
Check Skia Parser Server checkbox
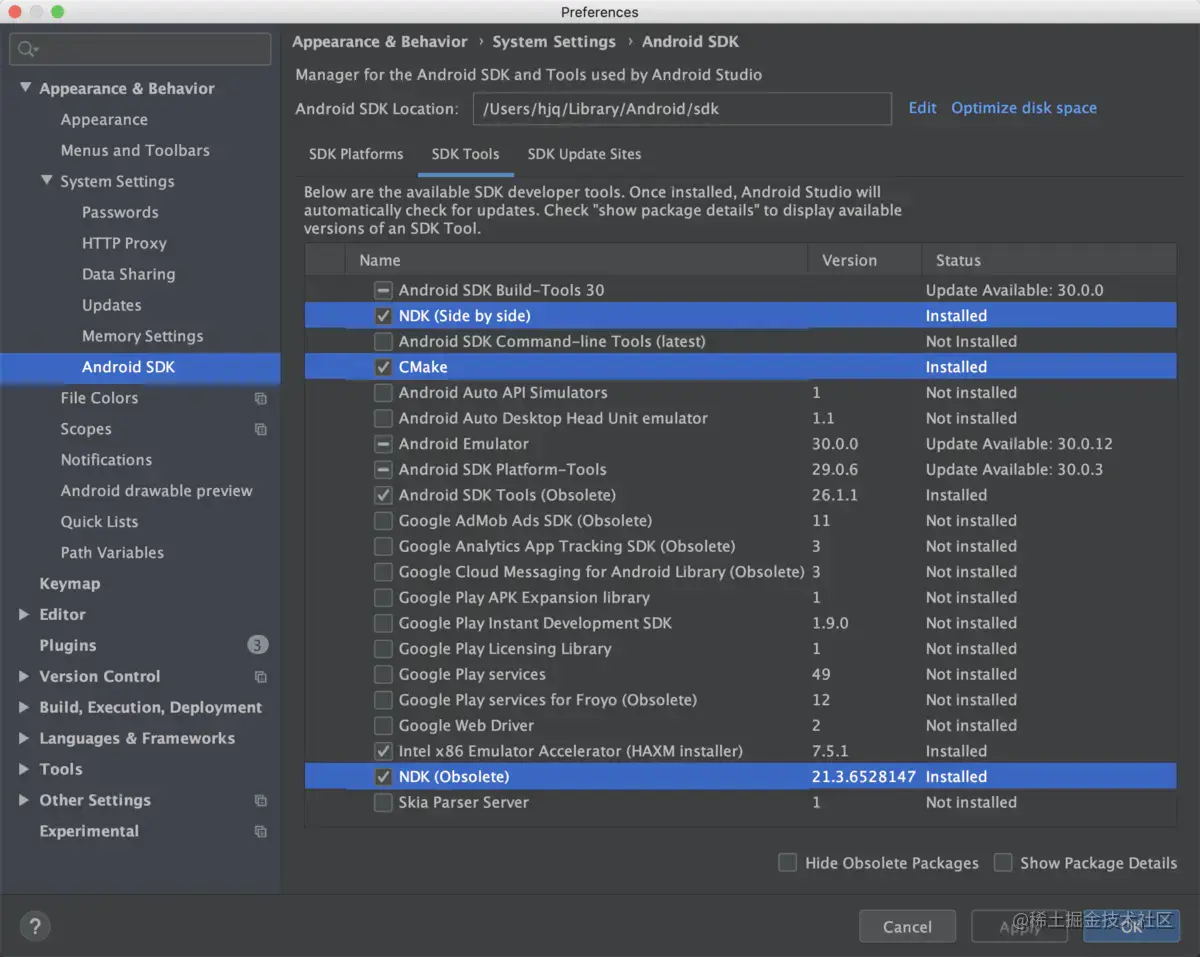point(383,802)
